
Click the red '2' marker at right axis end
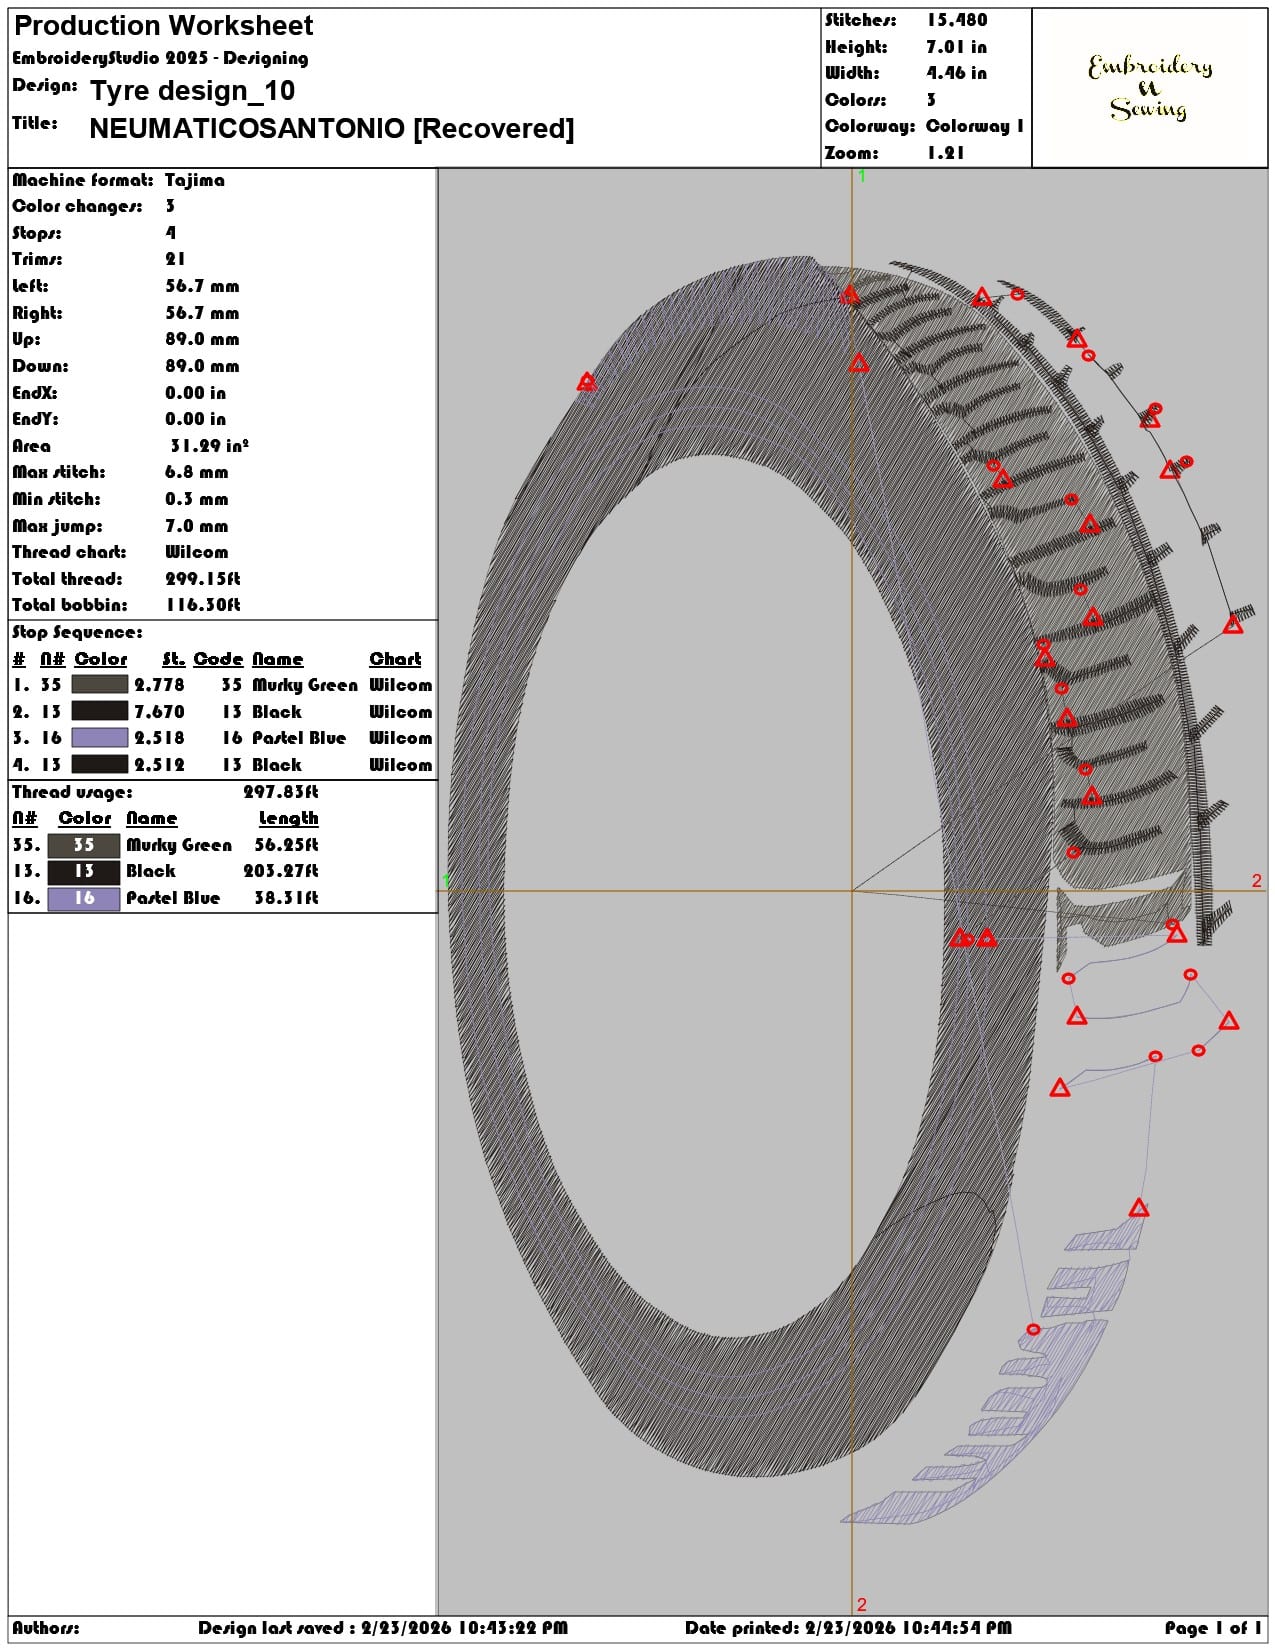pyautogui.click(x=1257, y=881)
